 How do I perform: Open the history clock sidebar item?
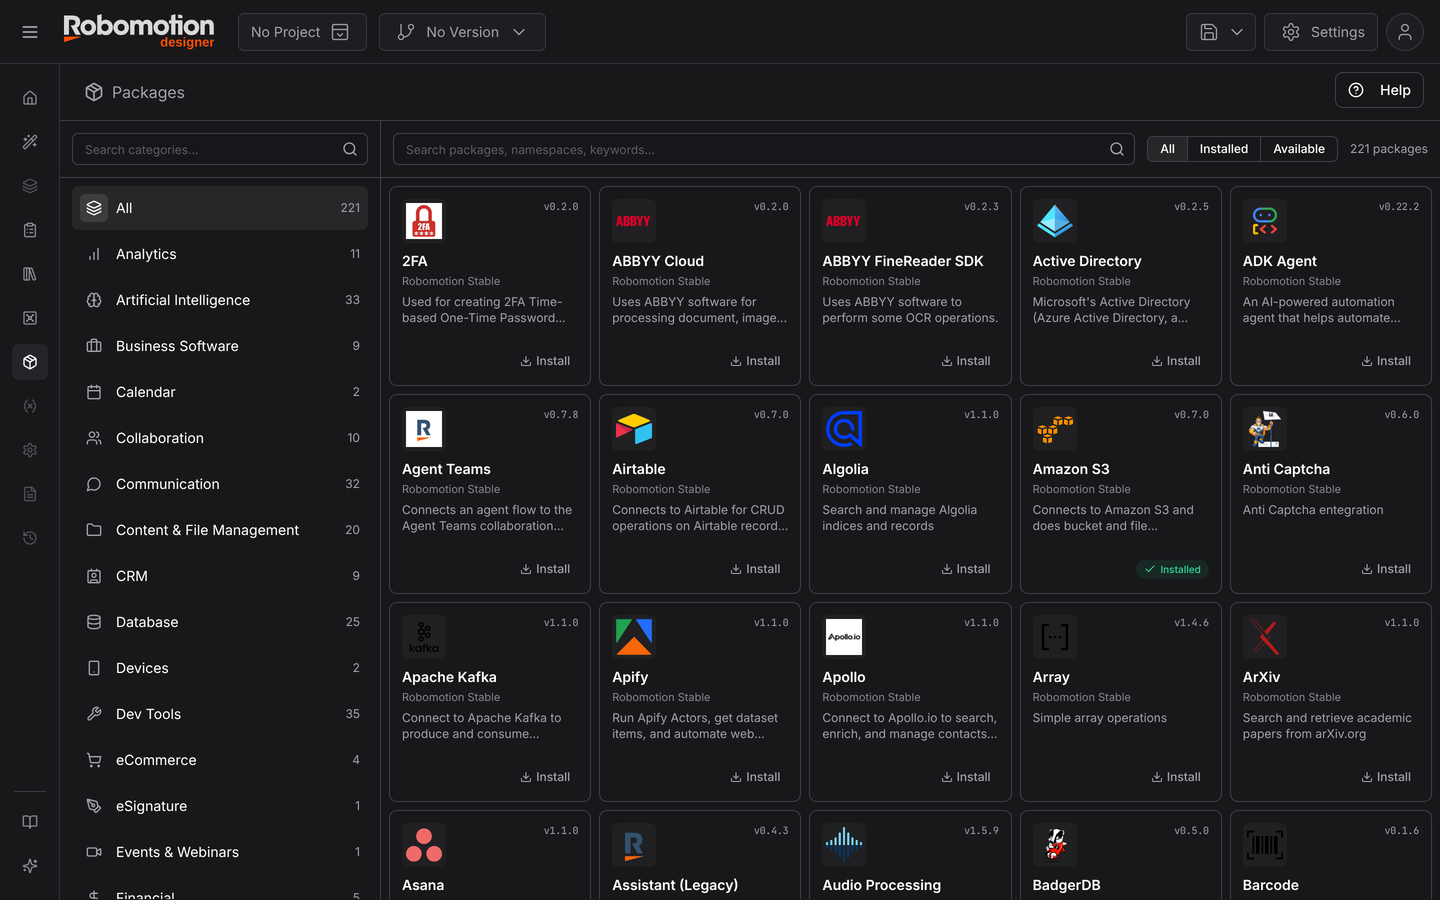(x=30, y=538)
